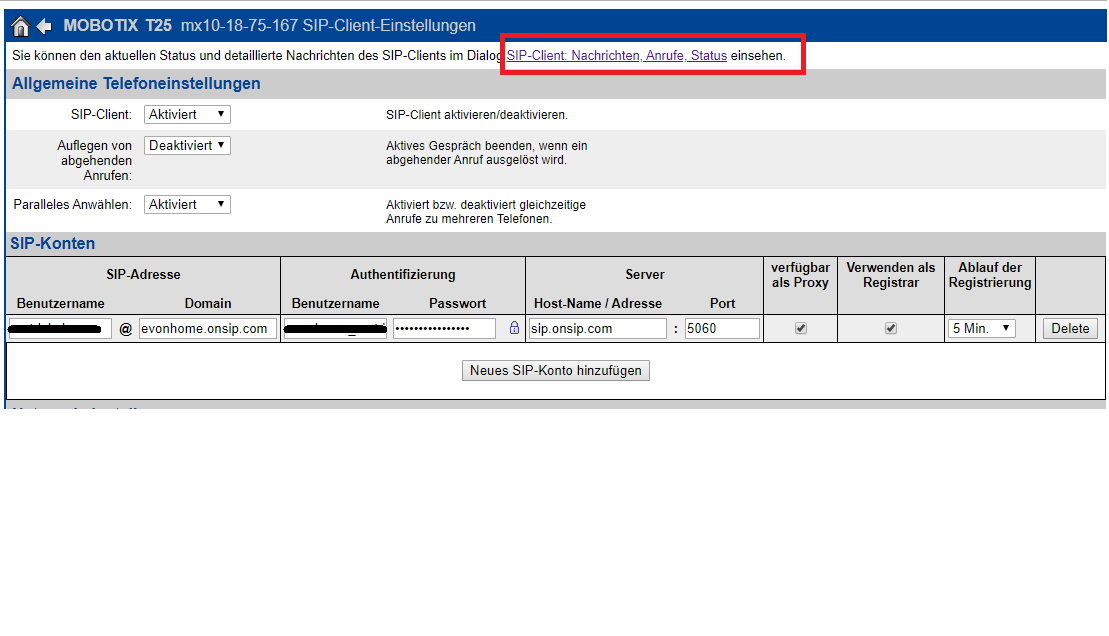Open the 'SIP-Client: Nachrichten, Anrufe, Status' link
This screenshot has width=1109, height=636.
[616, 56]
